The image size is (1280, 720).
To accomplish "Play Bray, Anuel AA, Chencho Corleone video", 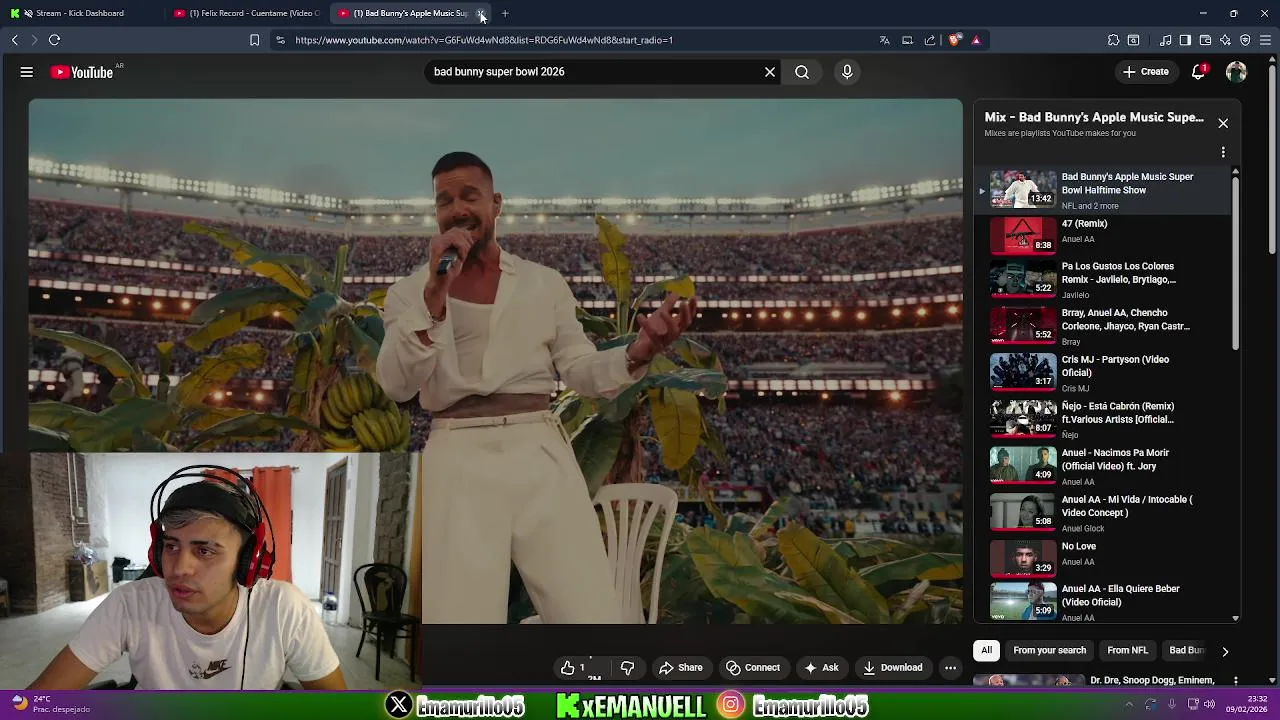I will 1105,326.
